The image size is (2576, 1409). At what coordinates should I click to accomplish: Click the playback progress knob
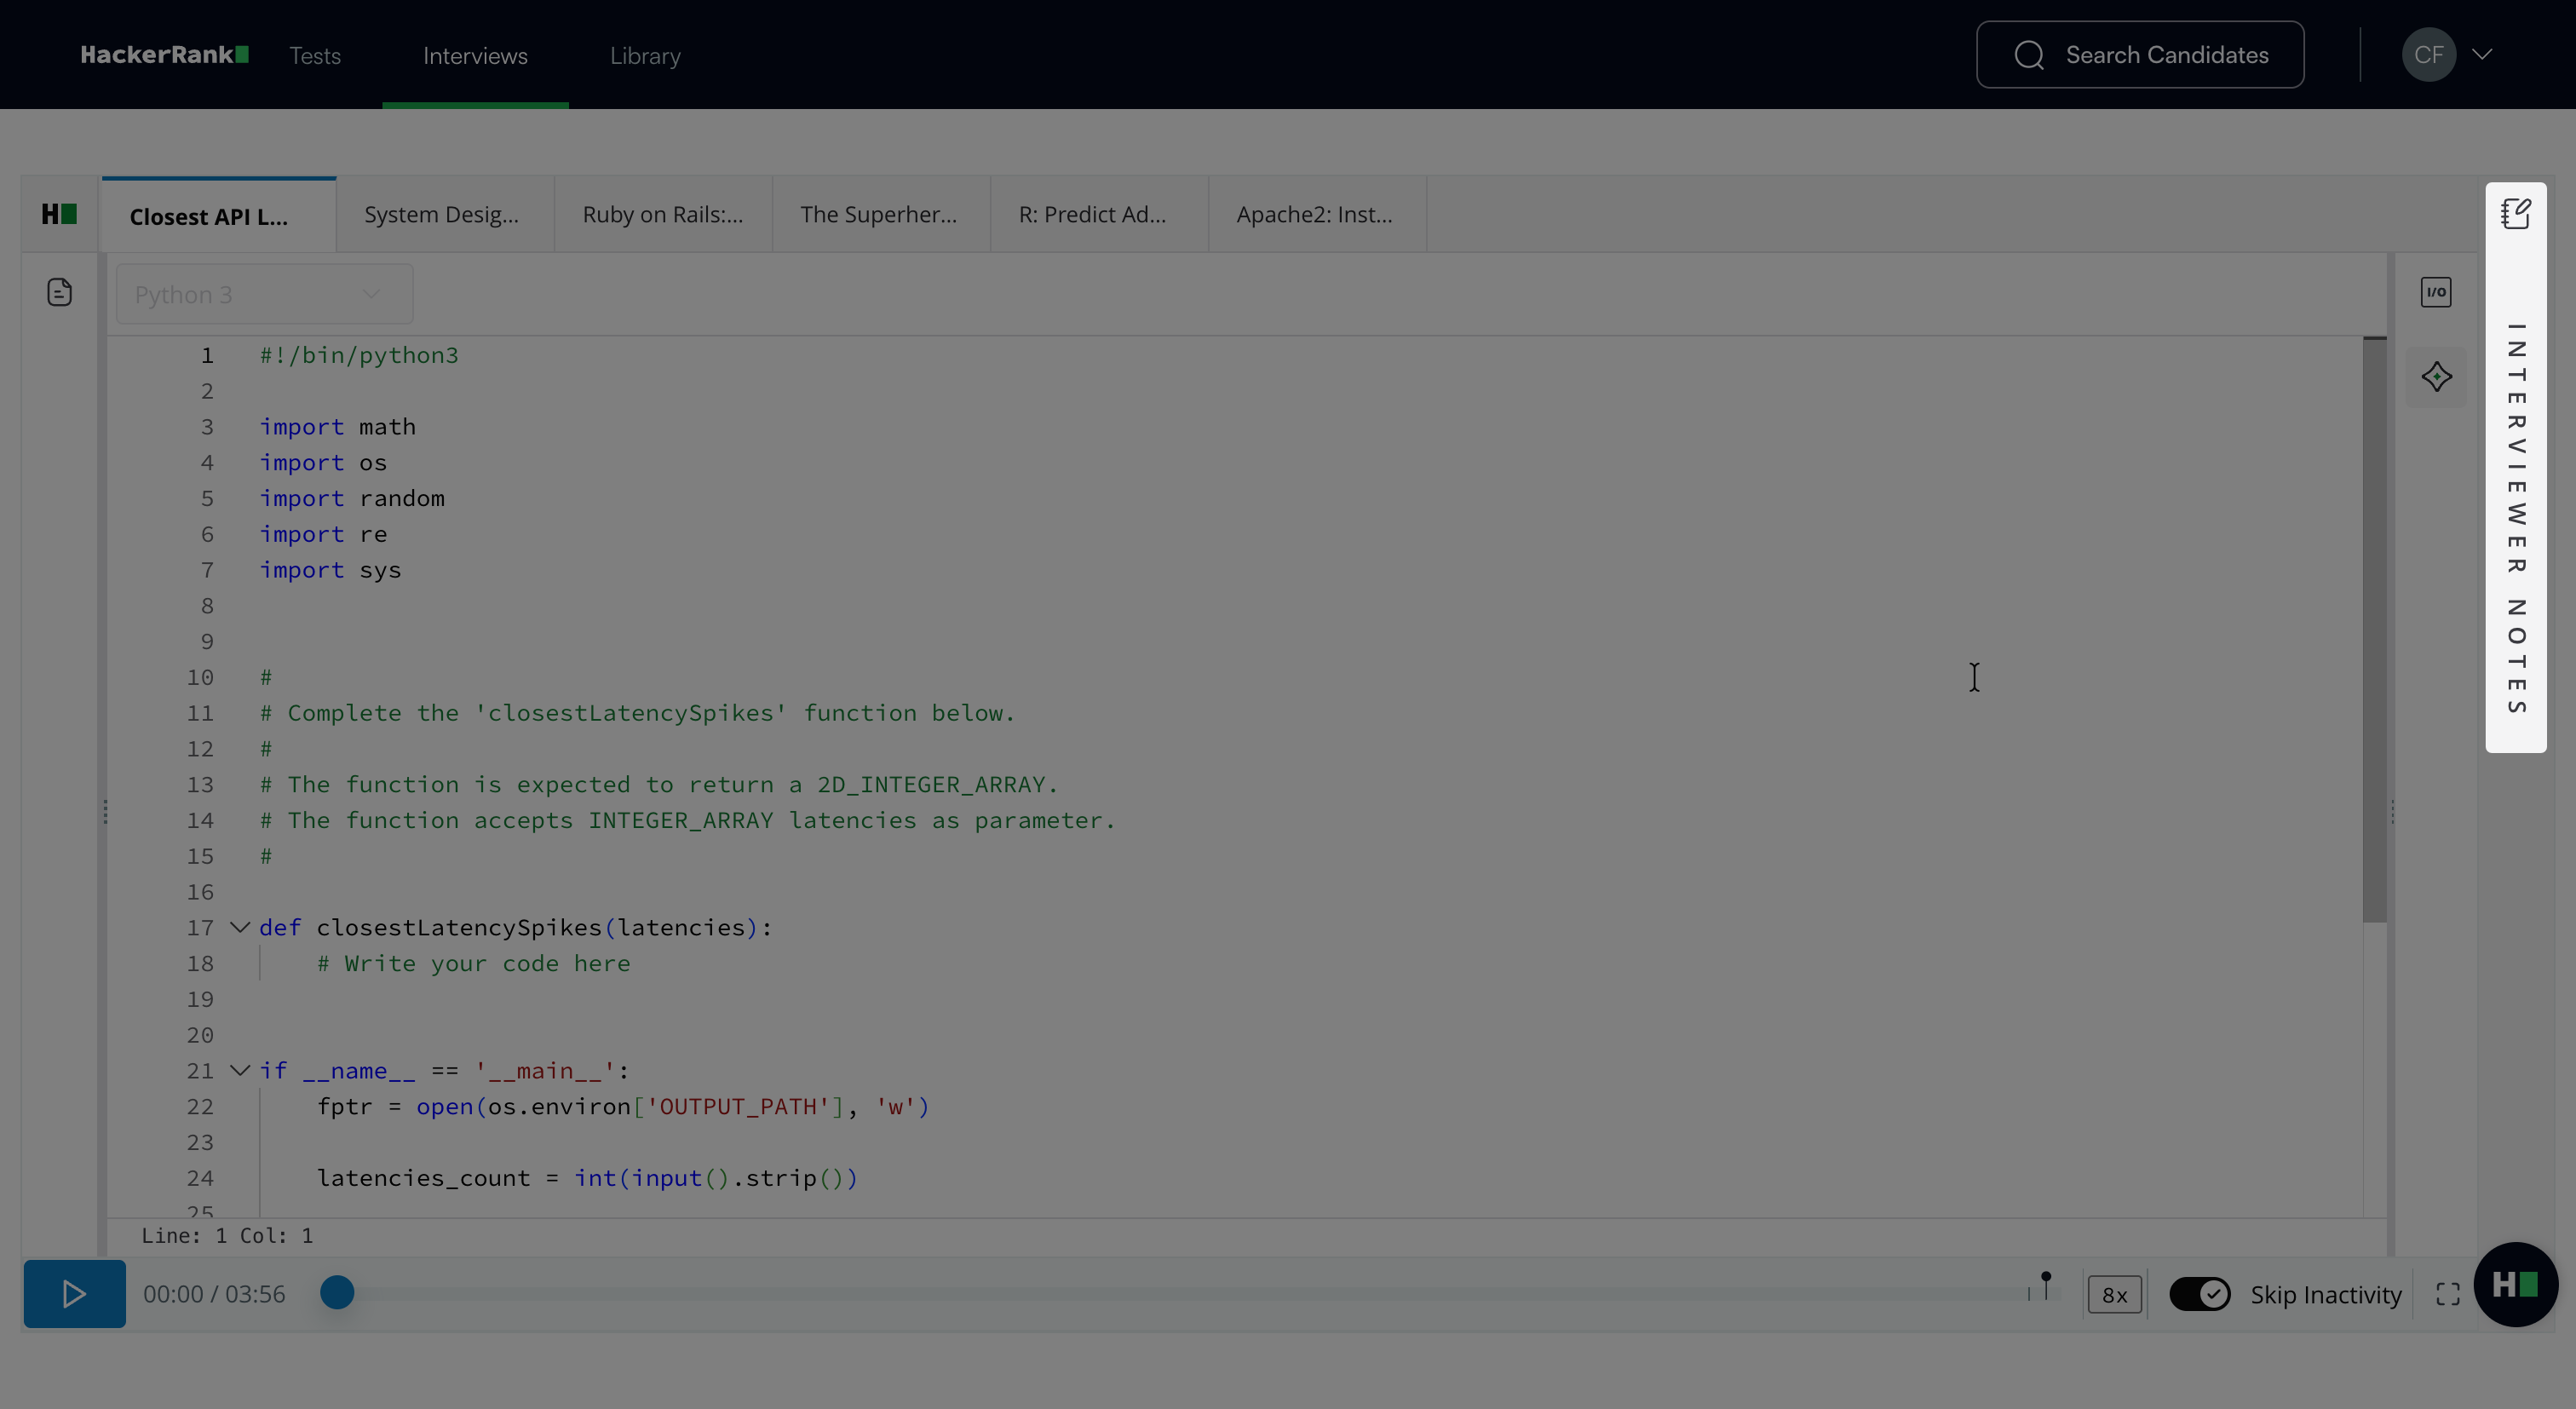pos(337,1294)
